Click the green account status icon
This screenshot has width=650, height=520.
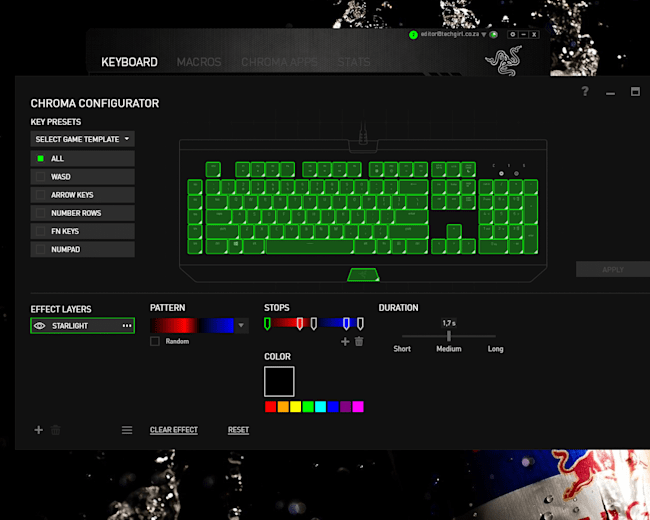pyautogui.click(x=413, y=35)
